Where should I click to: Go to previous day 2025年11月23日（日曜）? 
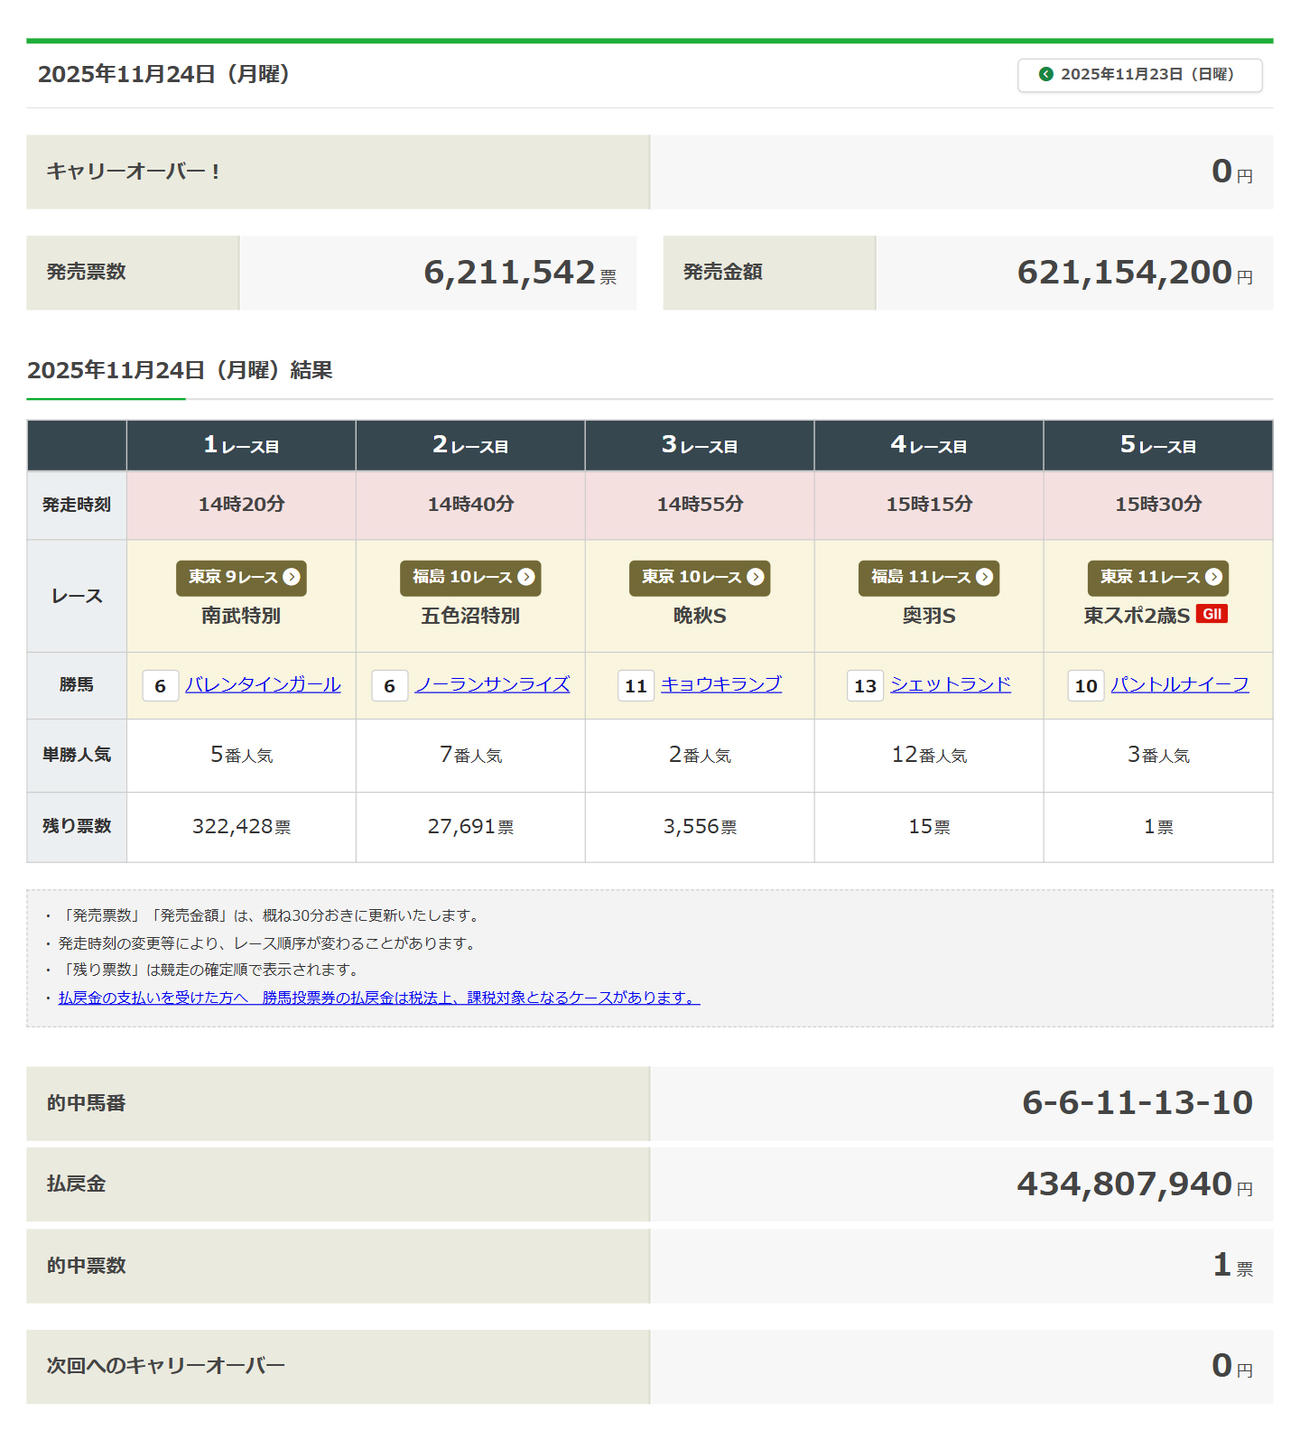[1140, 75]
